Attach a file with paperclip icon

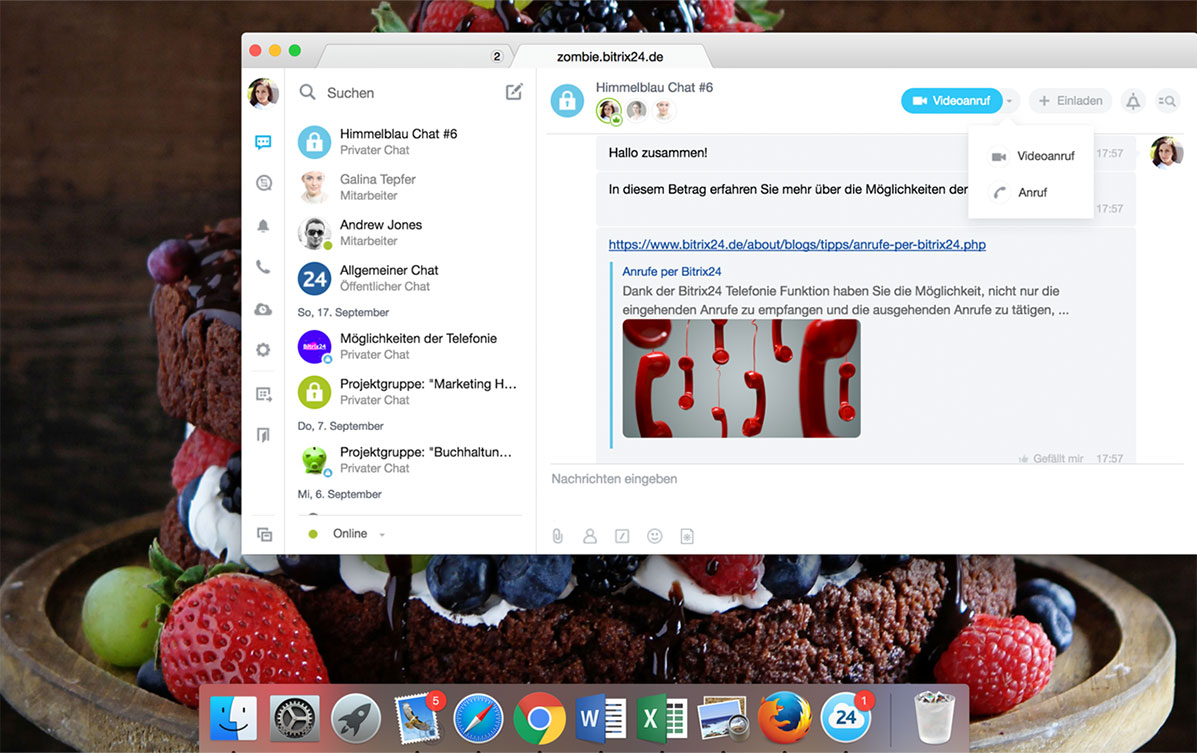point(558,536)
